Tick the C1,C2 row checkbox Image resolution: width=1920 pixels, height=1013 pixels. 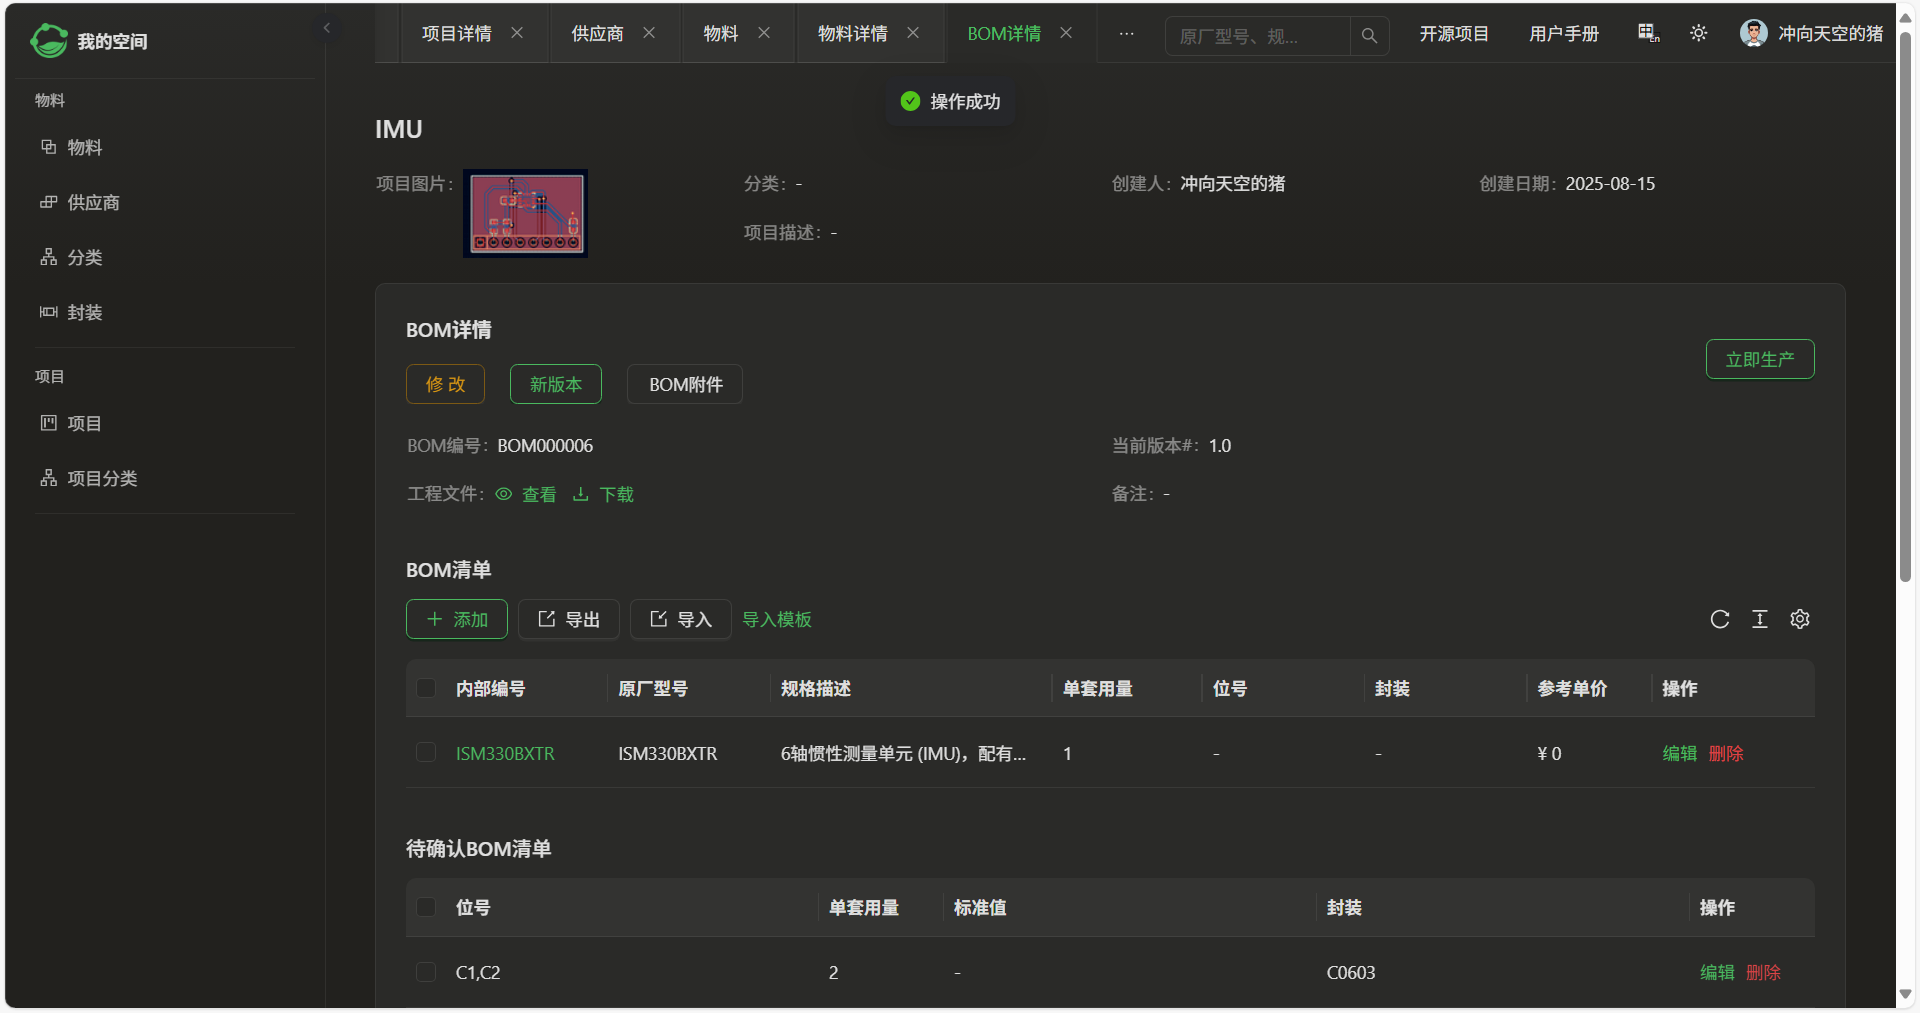tap(426, 972)
